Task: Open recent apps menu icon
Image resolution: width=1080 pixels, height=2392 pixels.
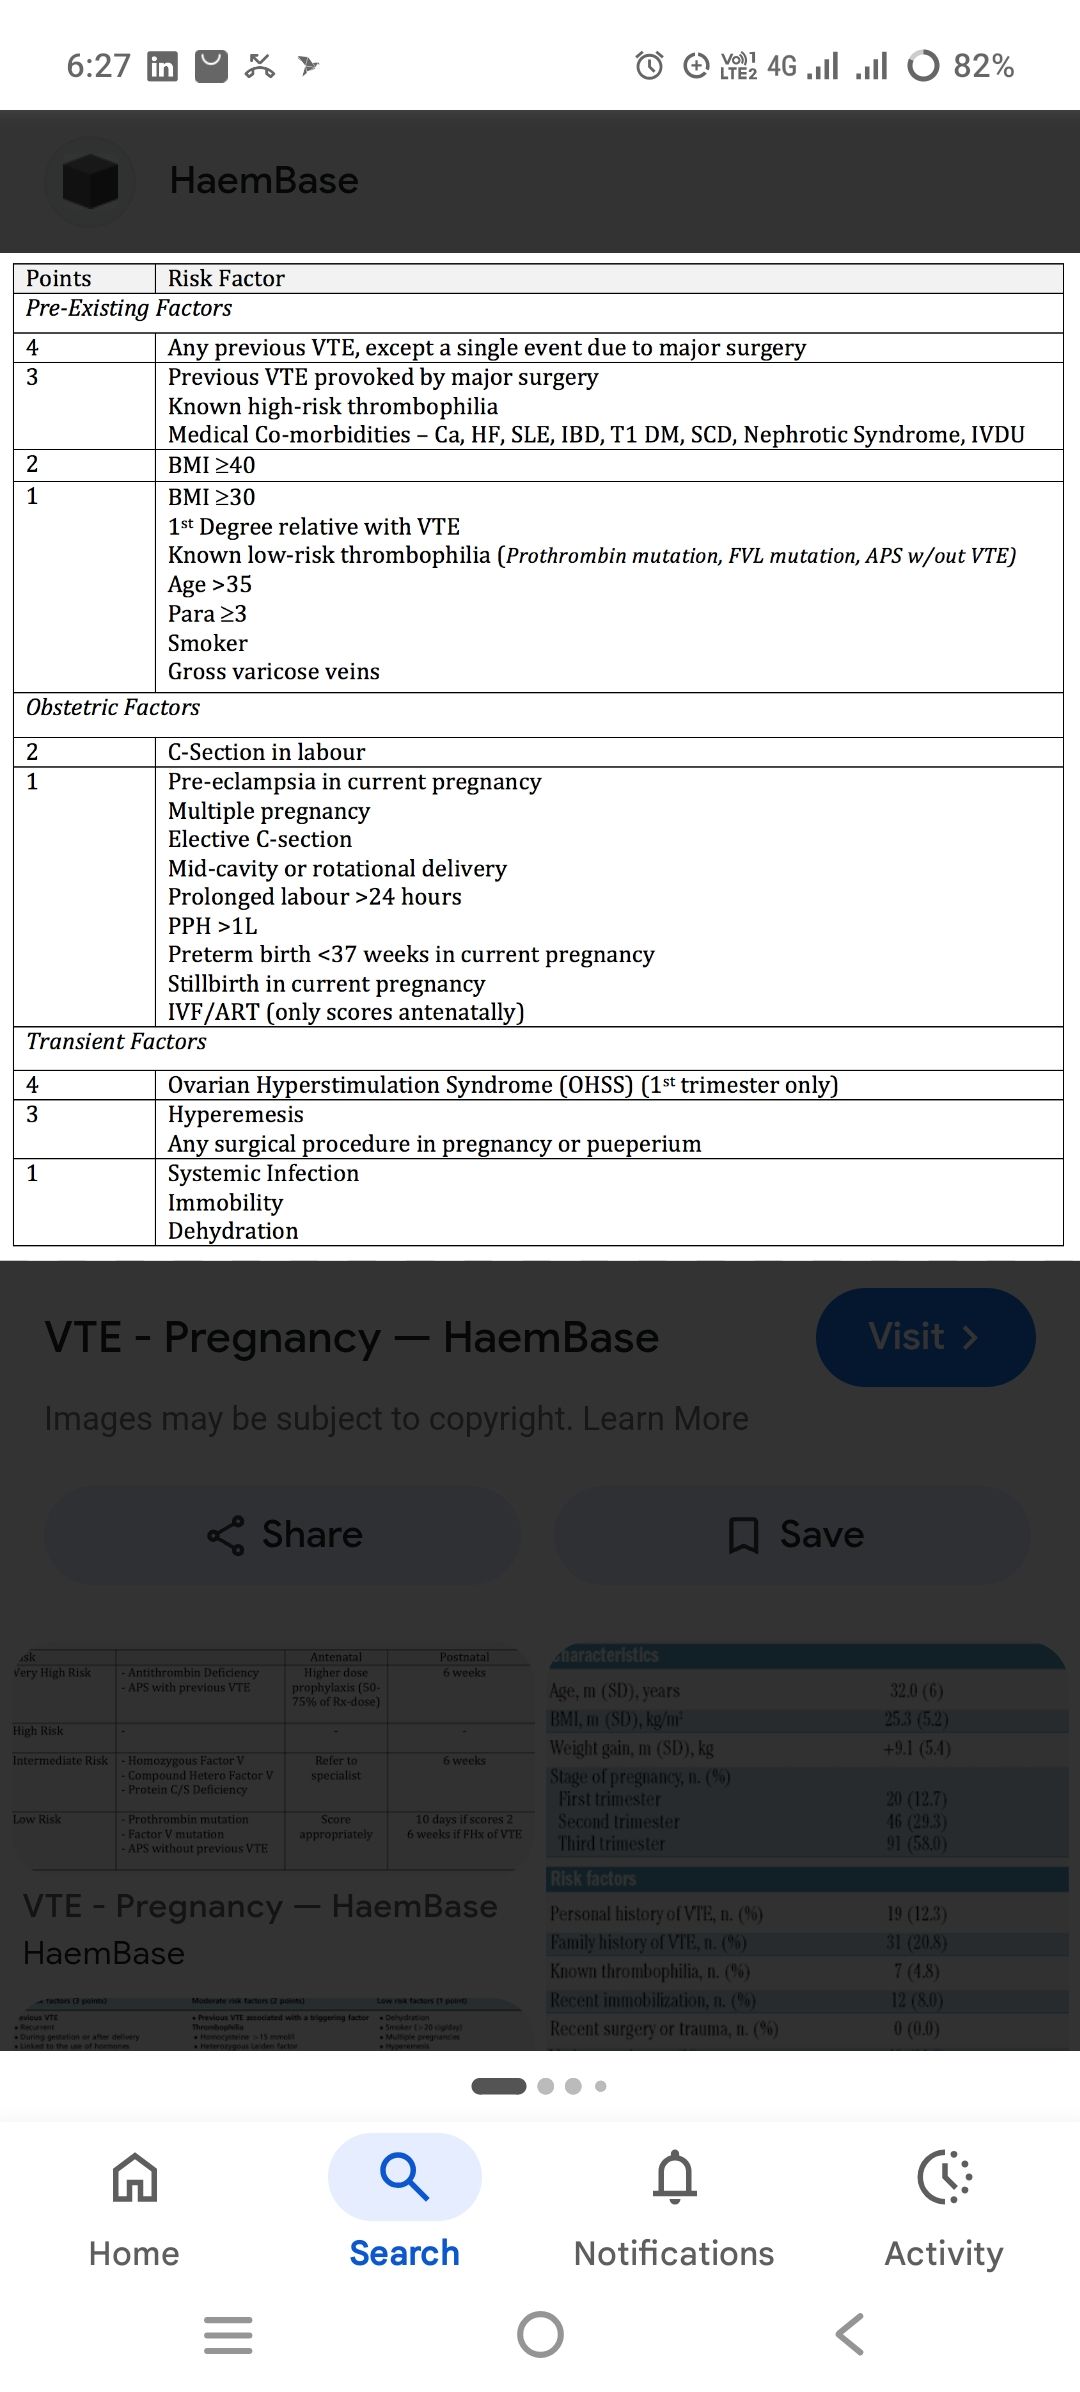Action: coord(228,2335)
